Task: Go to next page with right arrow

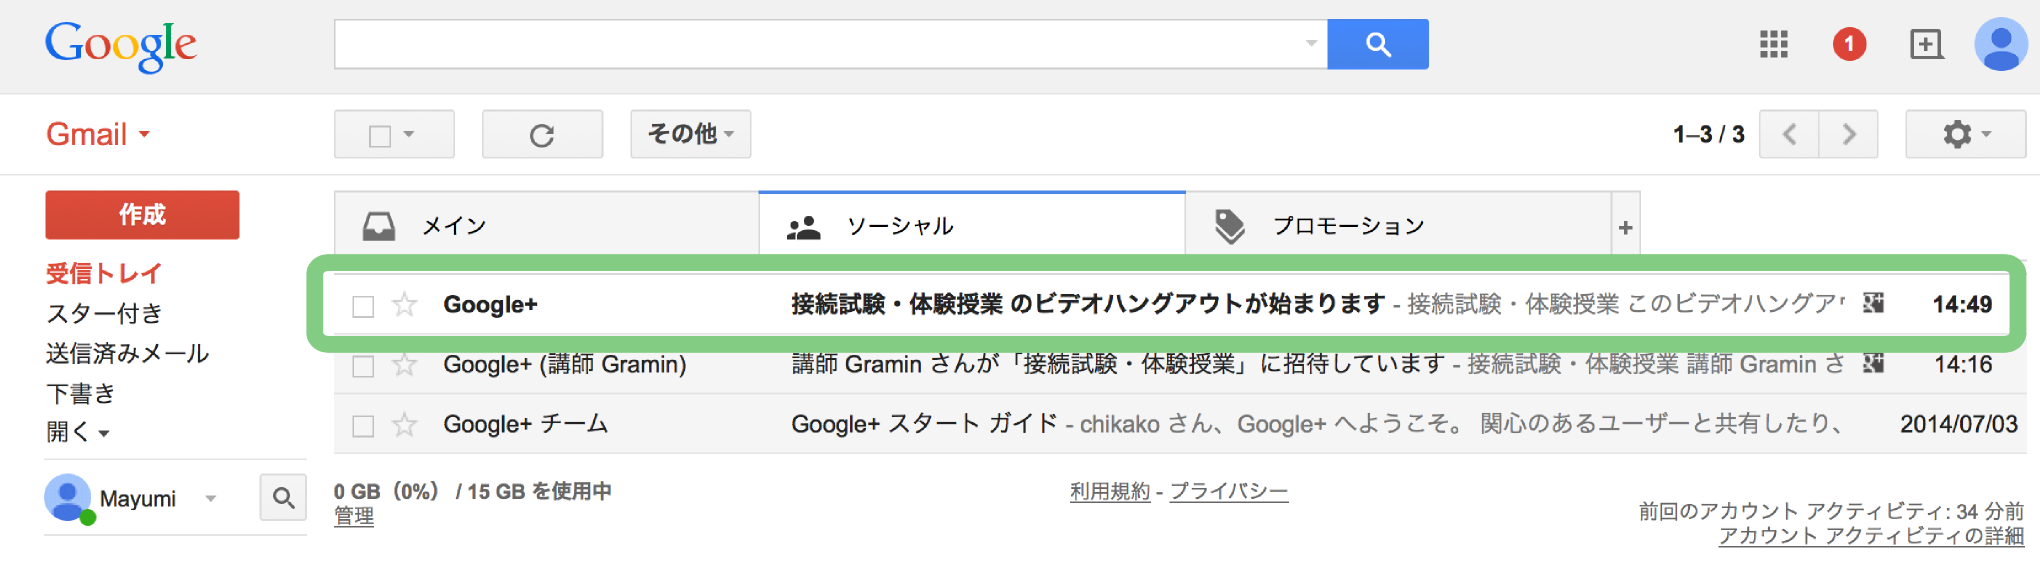Action: click(1848, 134)
